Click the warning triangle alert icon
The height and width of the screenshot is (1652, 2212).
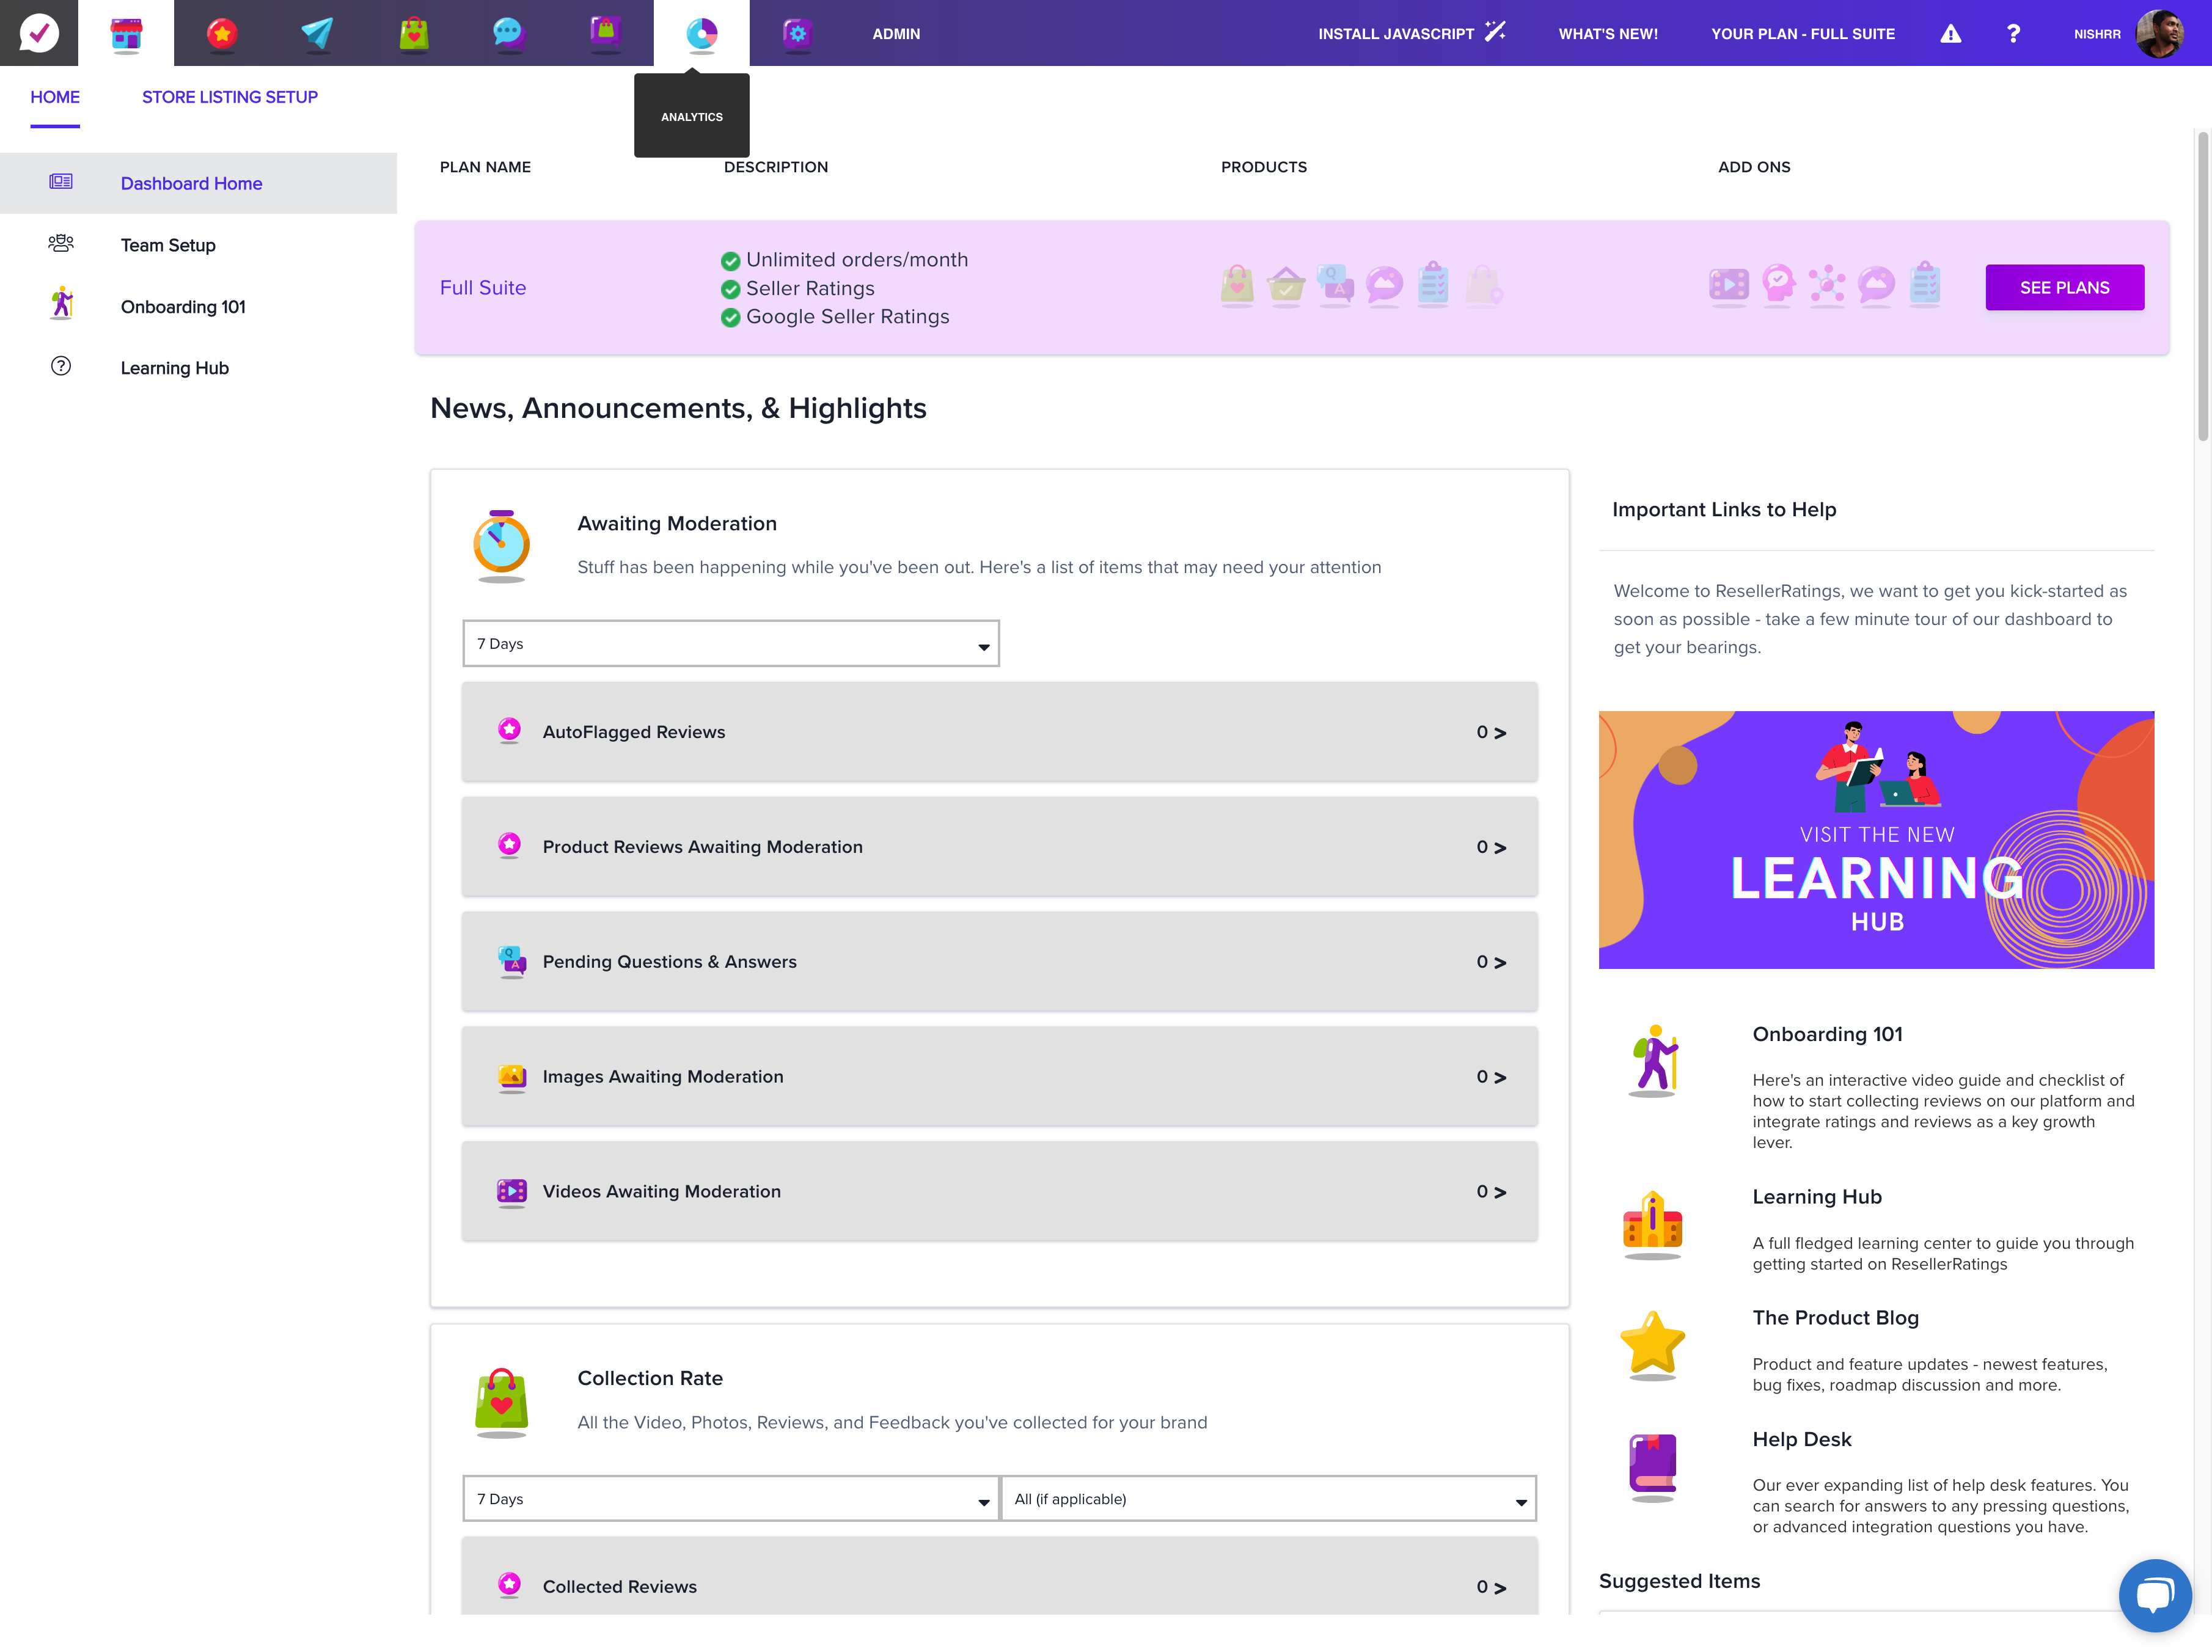1950,34
